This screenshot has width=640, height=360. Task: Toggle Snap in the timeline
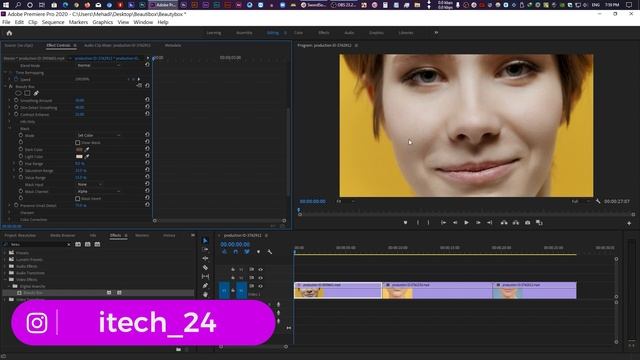click(236, 252)
